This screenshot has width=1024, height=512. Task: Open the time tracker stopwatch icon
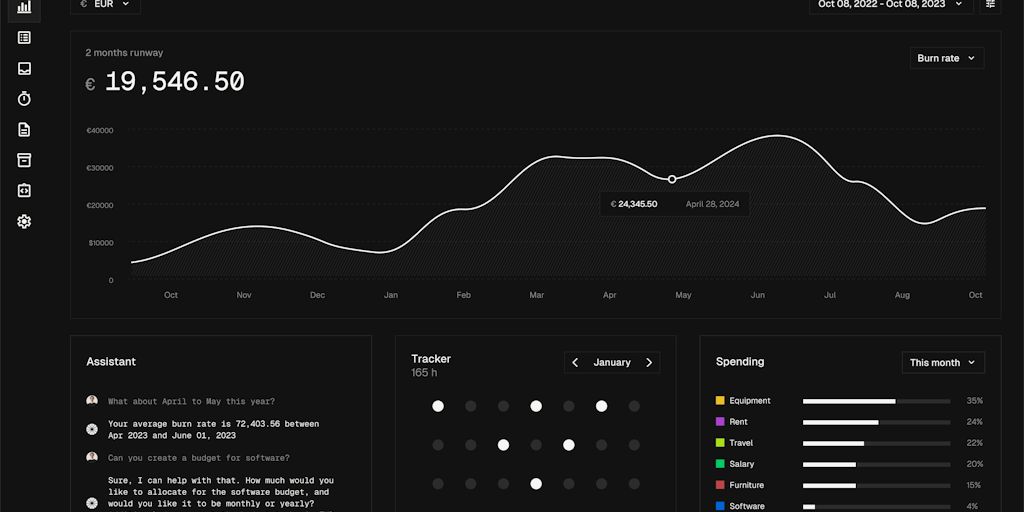point(24,99)
